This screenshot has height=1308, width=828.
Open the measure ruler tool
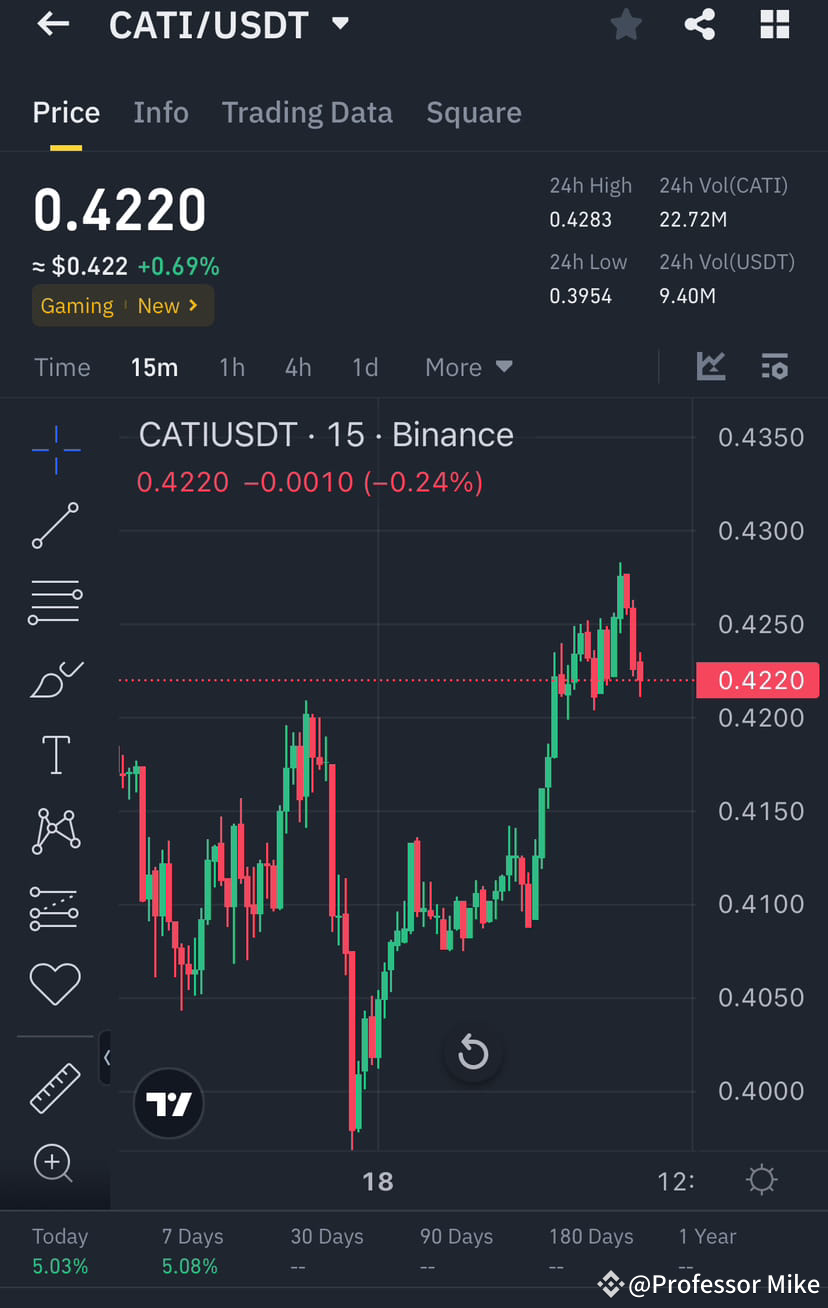tap(54, 1087)
